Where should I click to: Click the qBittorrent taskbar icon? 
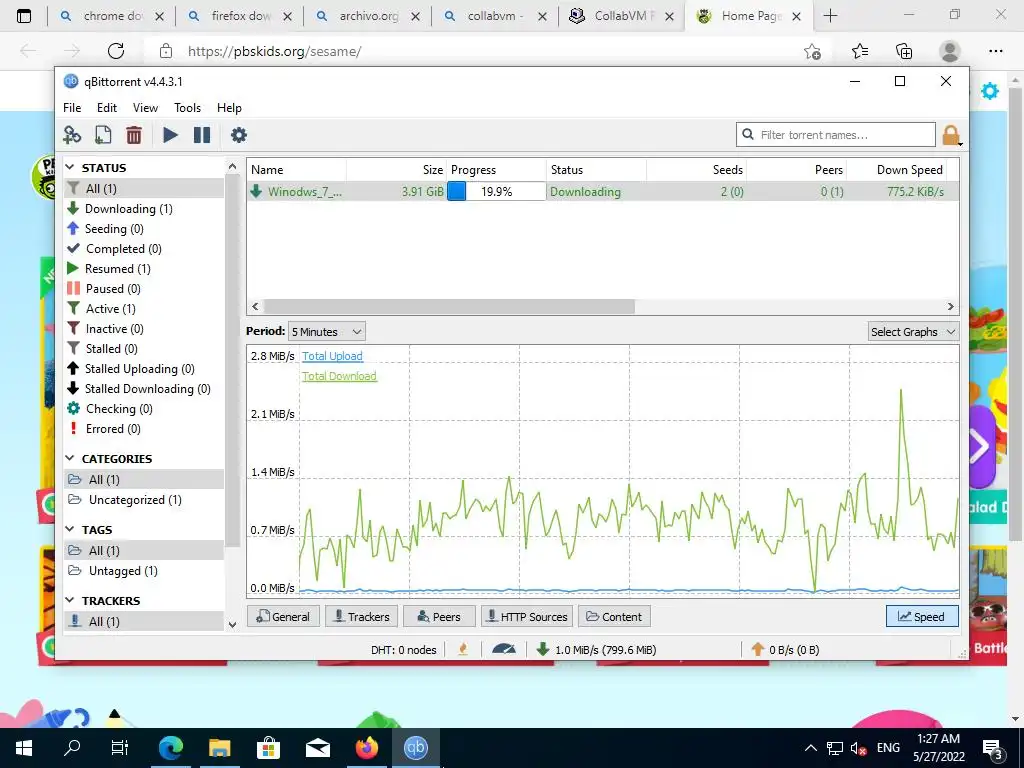click(x=415, y=747)
